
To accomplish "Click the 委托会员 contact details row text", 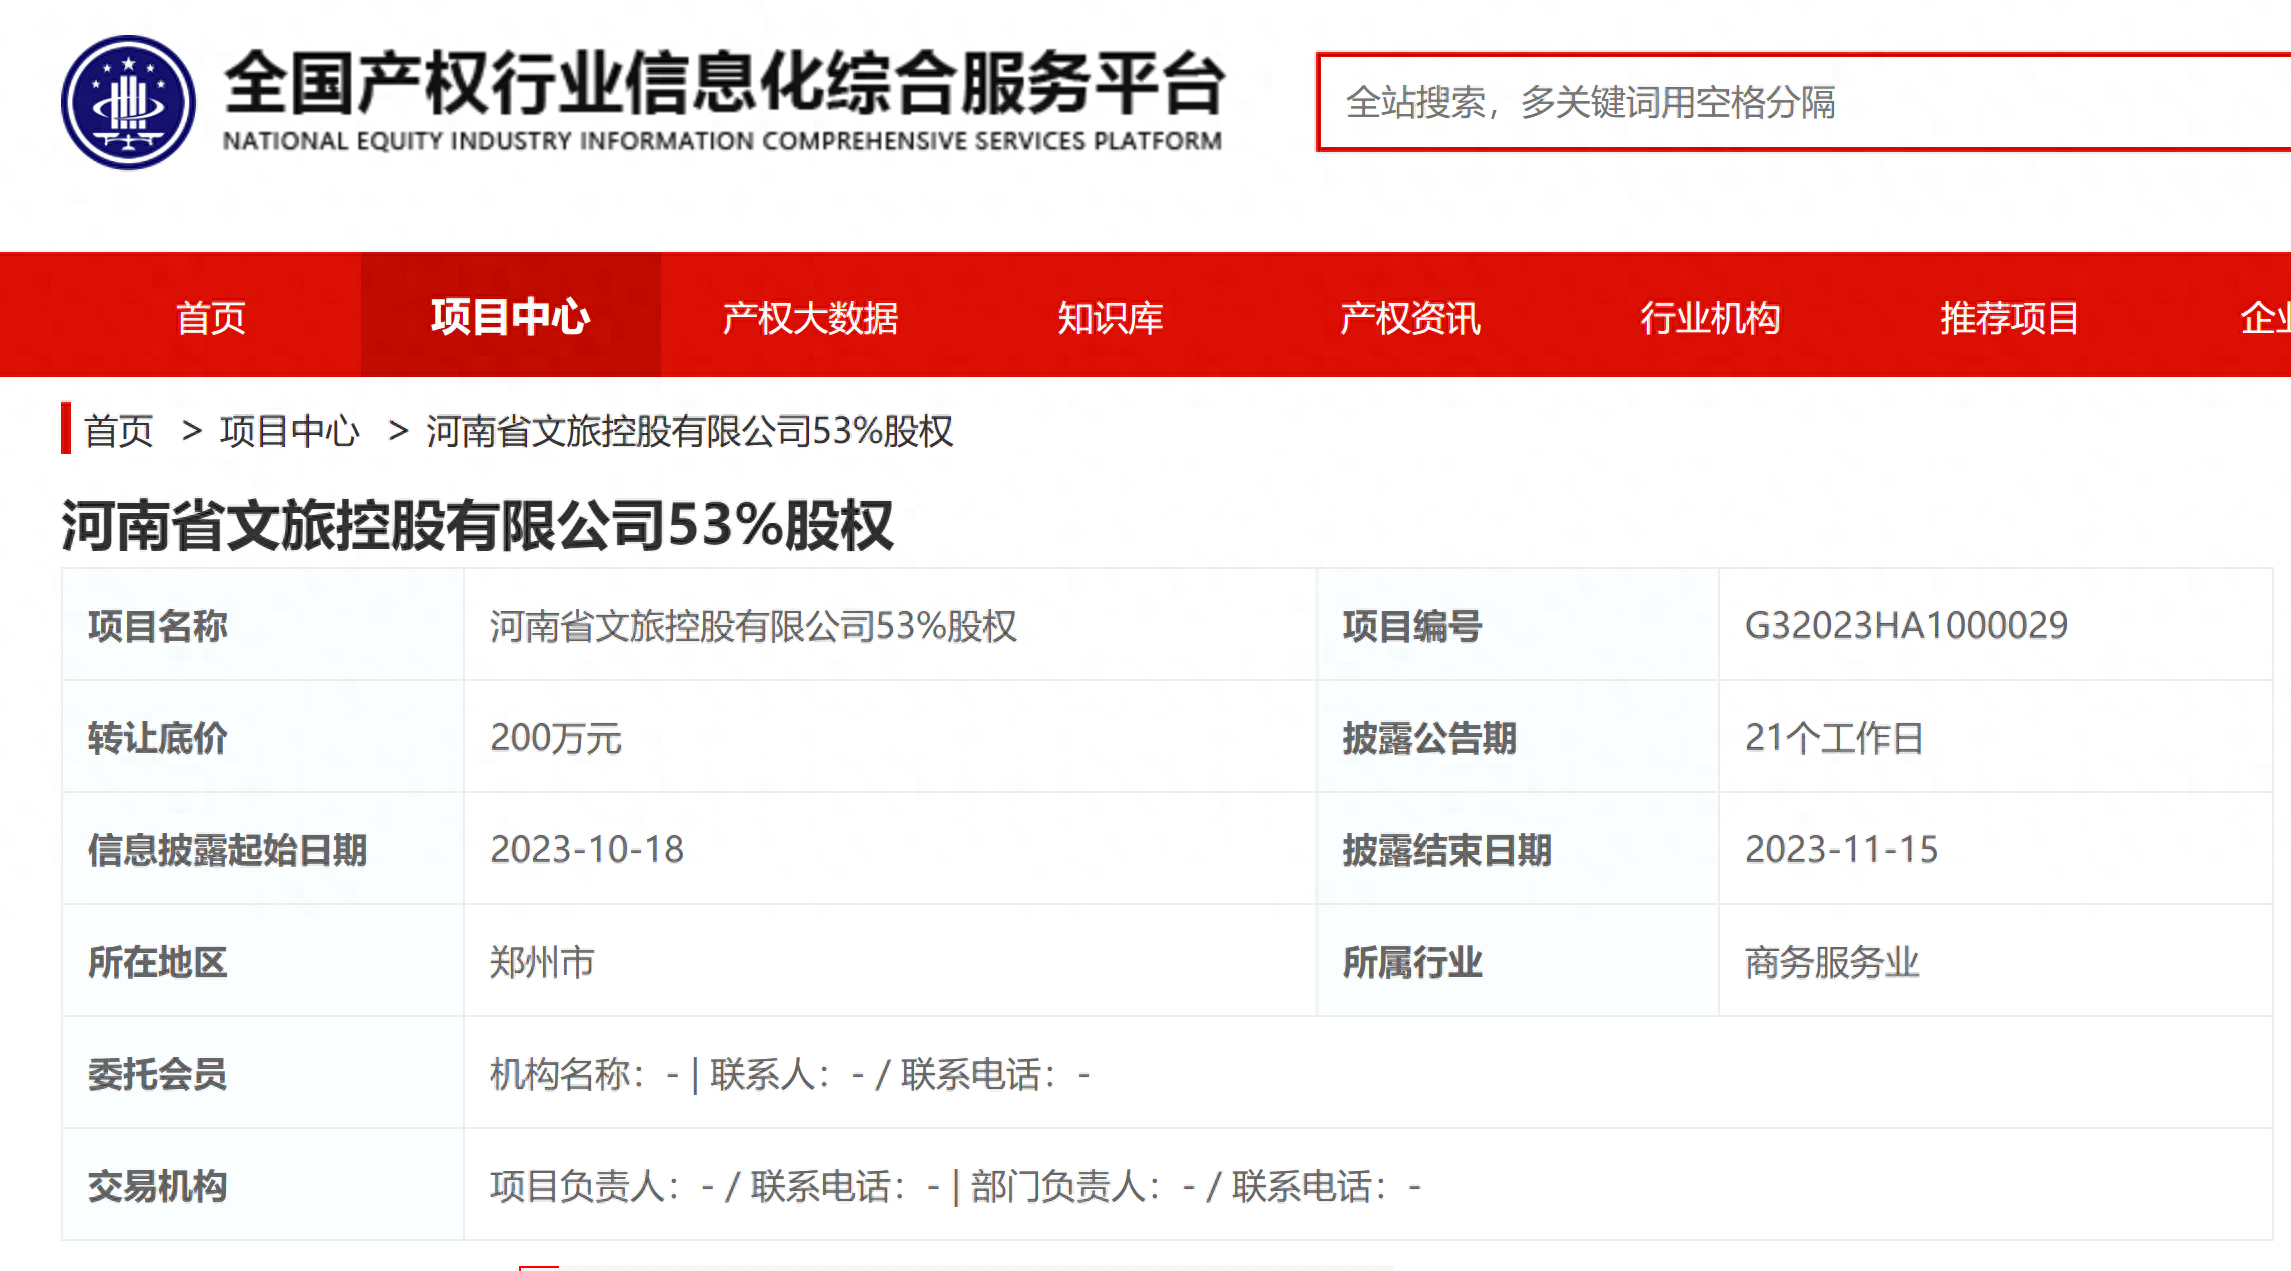I will point(790,1074).
